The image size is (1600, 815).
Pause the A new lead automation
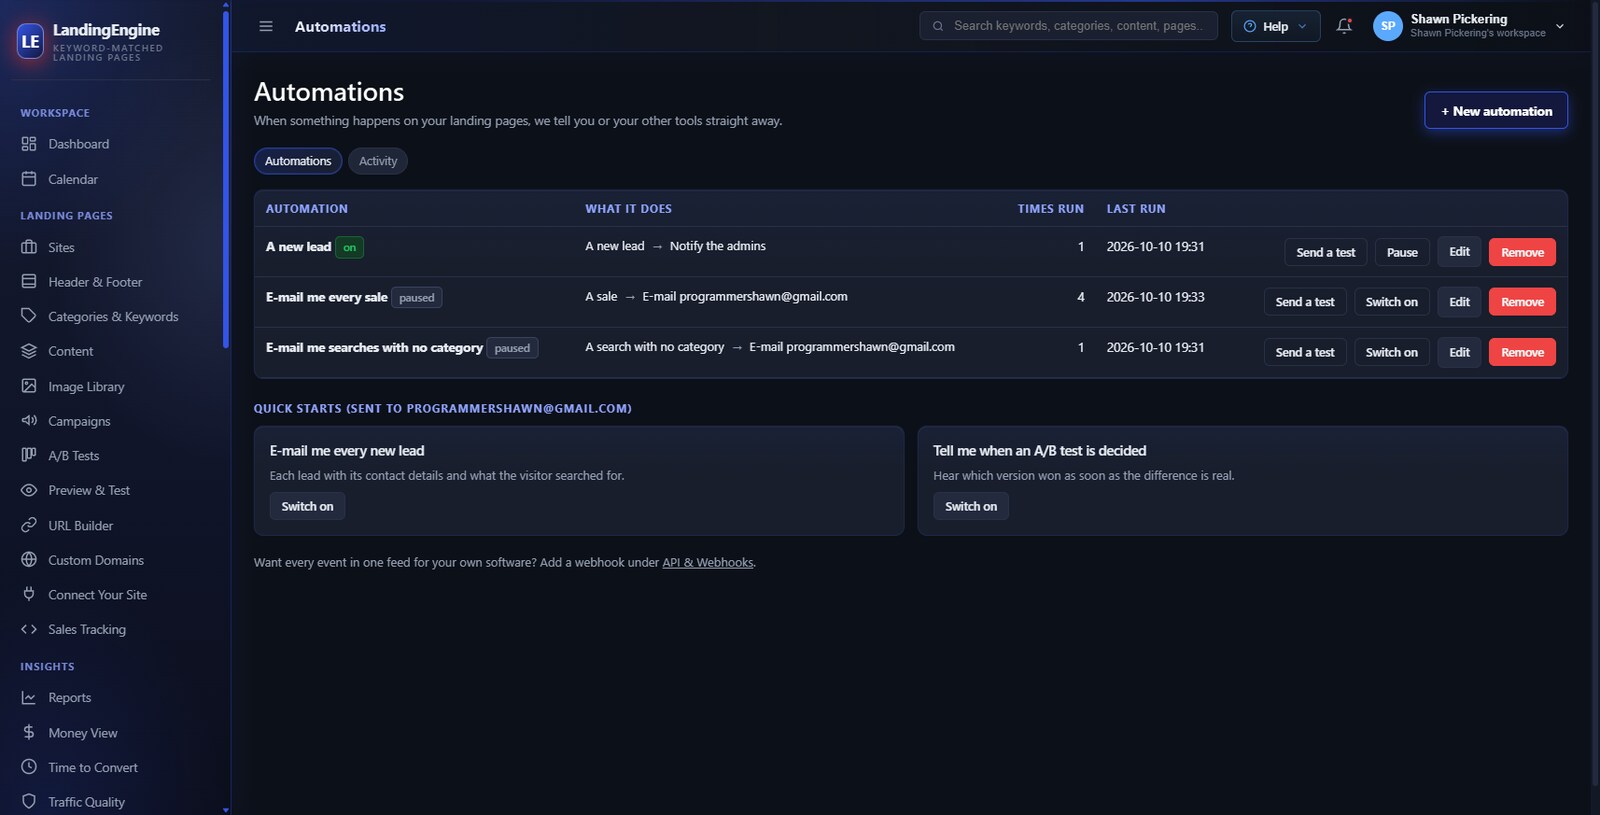tap(1402, 252)
